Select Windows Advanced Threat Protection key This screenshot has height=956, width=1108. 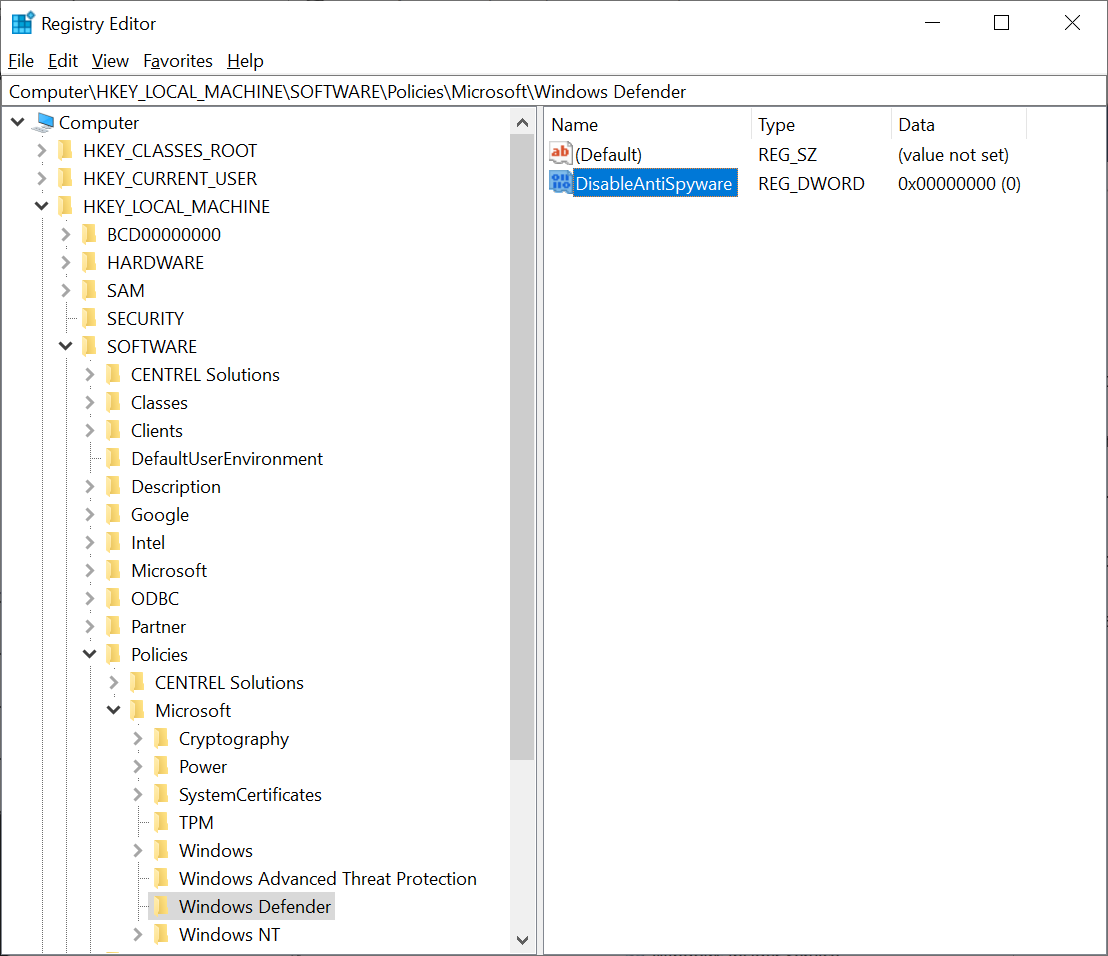coord(328,878)
